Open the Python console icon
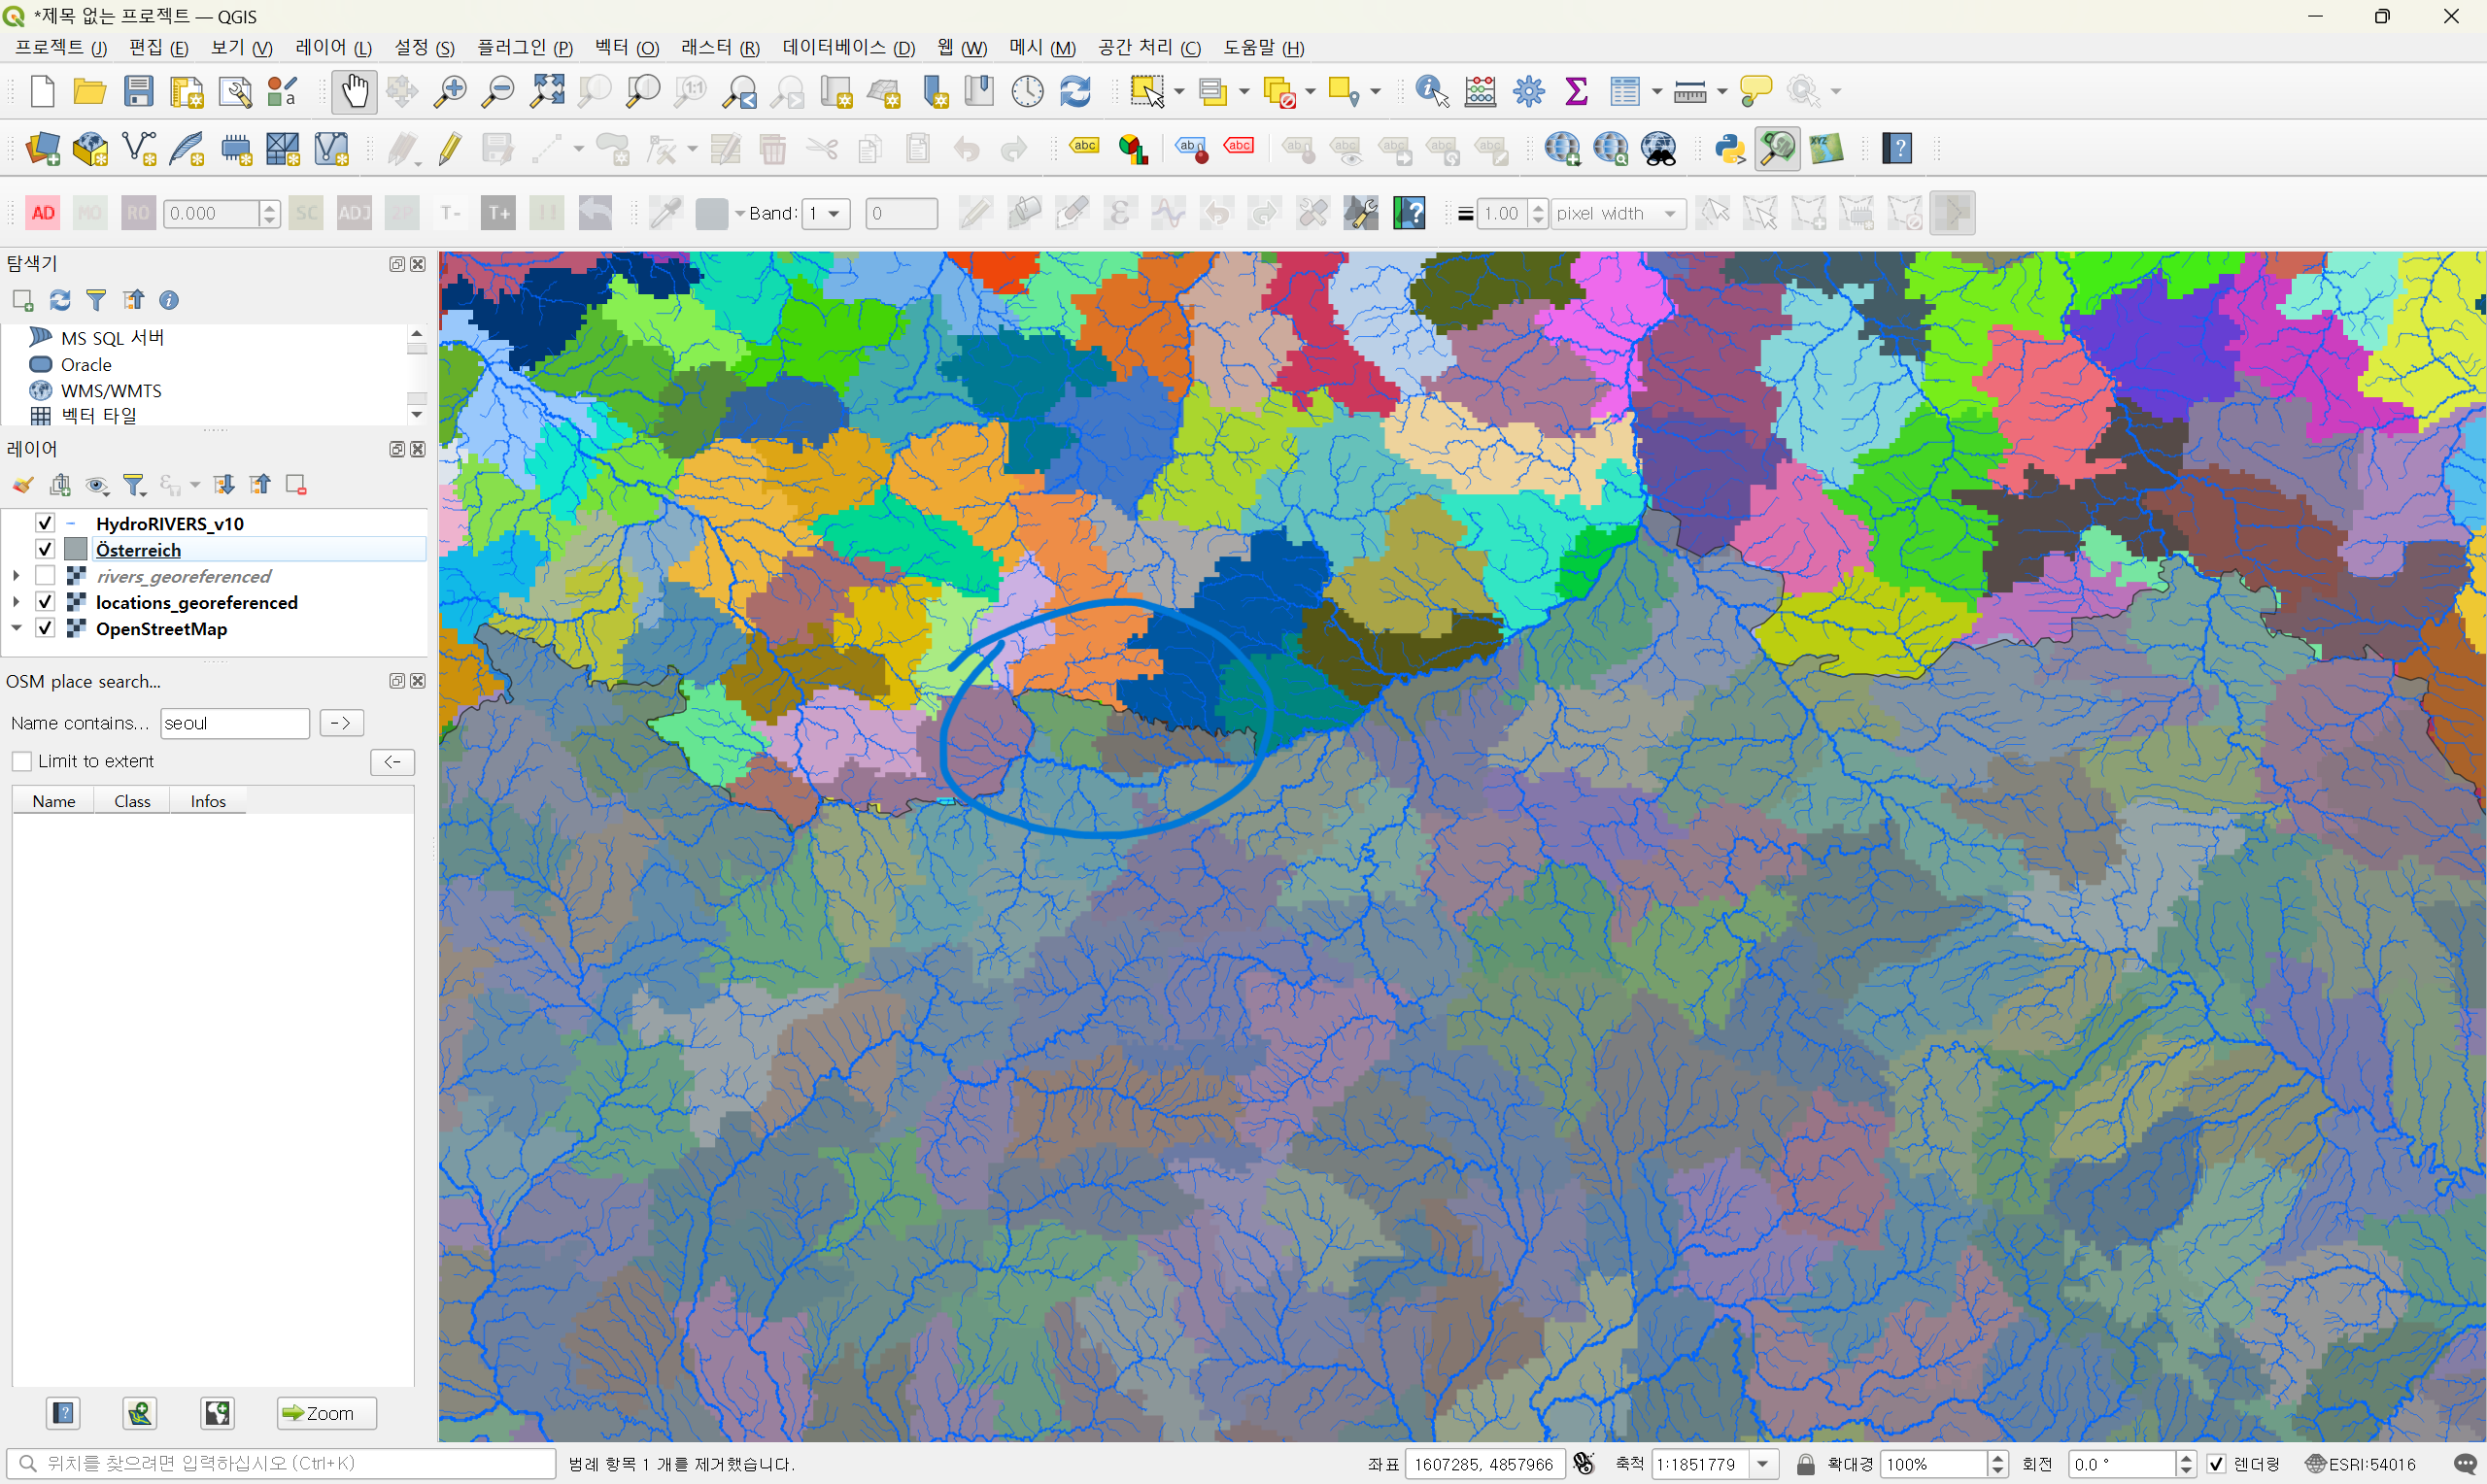The width and height of the screenshot is (2487, 1484). (1730, 149)
